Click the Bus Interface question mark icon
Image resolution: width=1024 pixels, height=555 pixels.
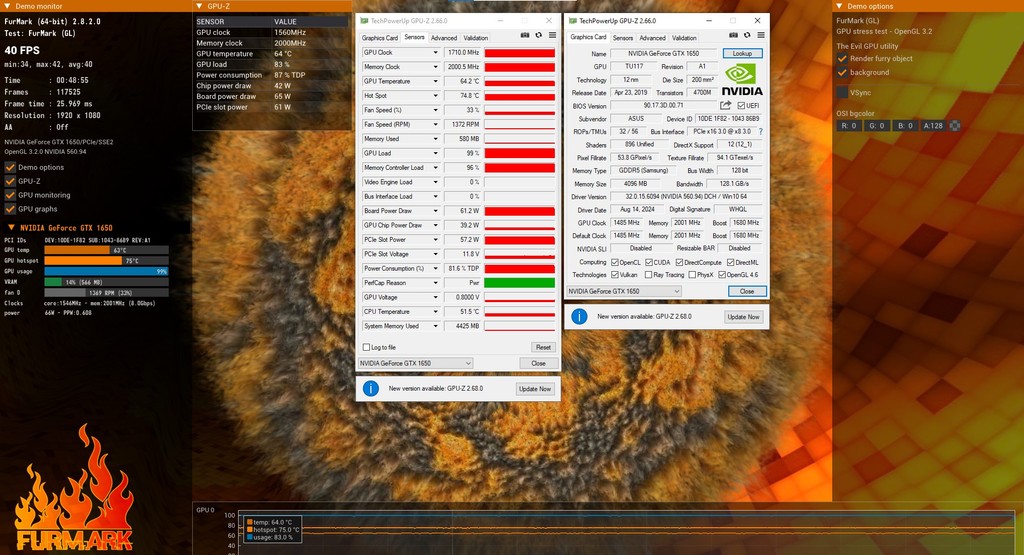(x=760, y=131)
